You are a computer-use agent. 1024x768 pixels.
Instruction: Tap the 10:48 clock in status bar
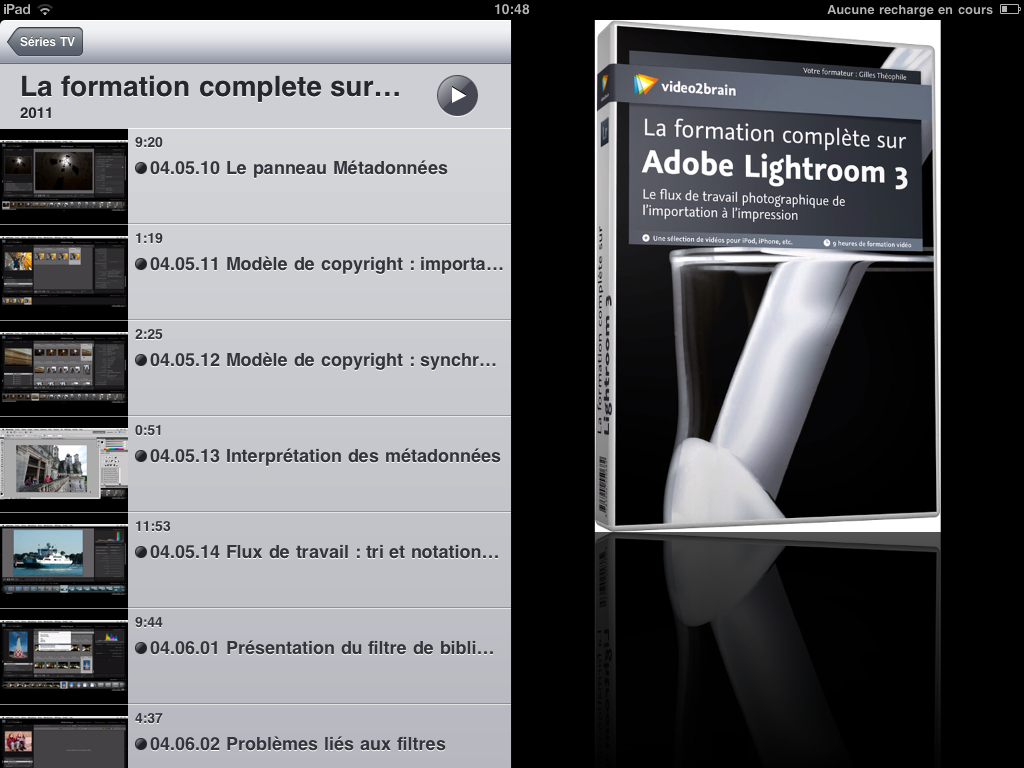click(511, 9)
